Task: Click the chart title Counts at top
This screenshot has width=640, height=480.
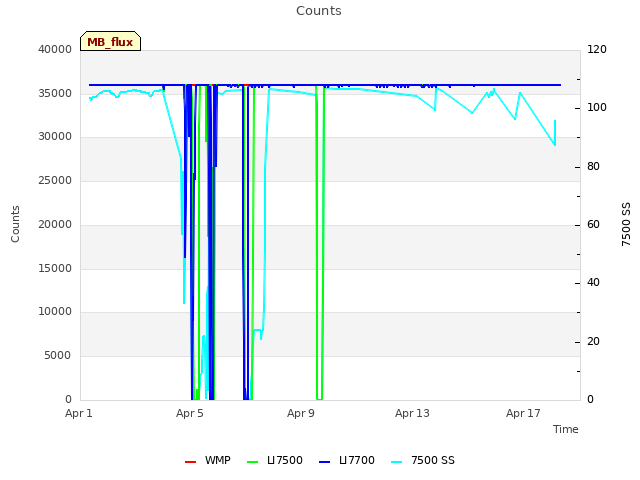Action: coord(319,11)
